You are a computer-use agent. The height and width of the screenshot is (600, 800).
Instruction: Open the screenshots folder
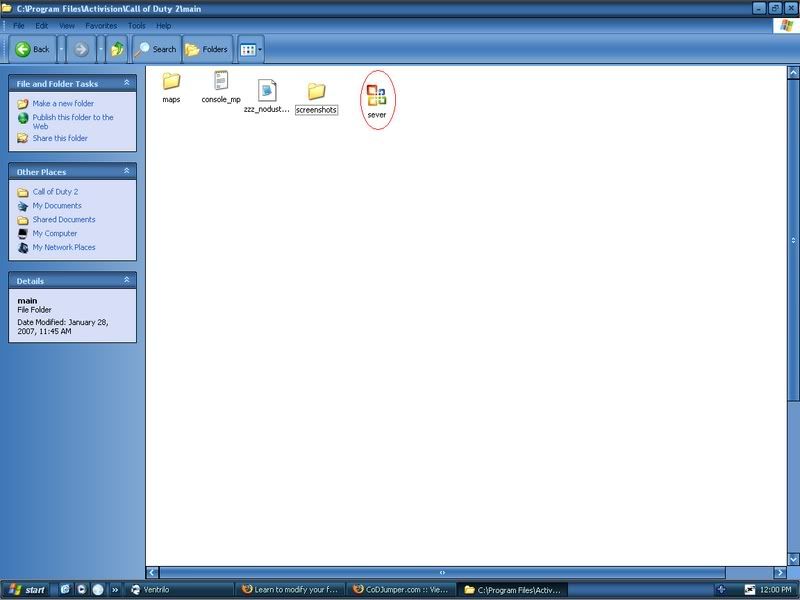coord(316,92)
